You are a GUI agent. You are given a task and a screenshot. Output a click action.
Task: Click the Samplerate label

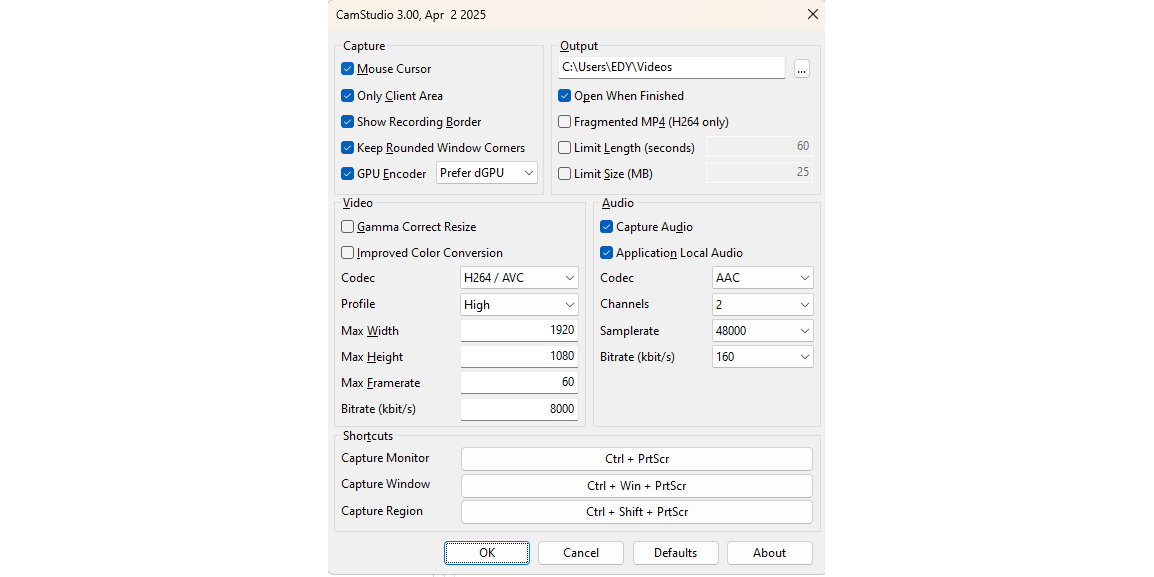click(x=629, y=330)
